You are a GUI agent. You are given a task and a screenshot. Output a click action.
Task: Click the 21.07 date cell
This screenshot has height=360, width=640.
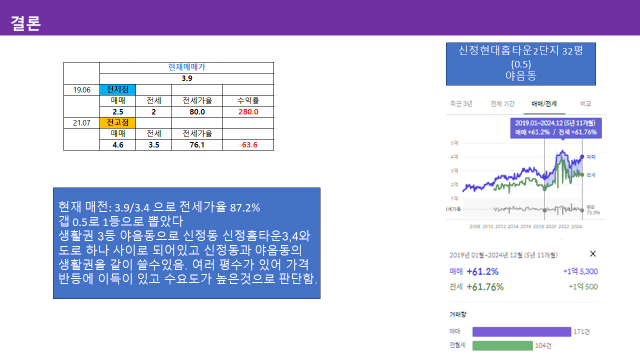tap(82, 123)
